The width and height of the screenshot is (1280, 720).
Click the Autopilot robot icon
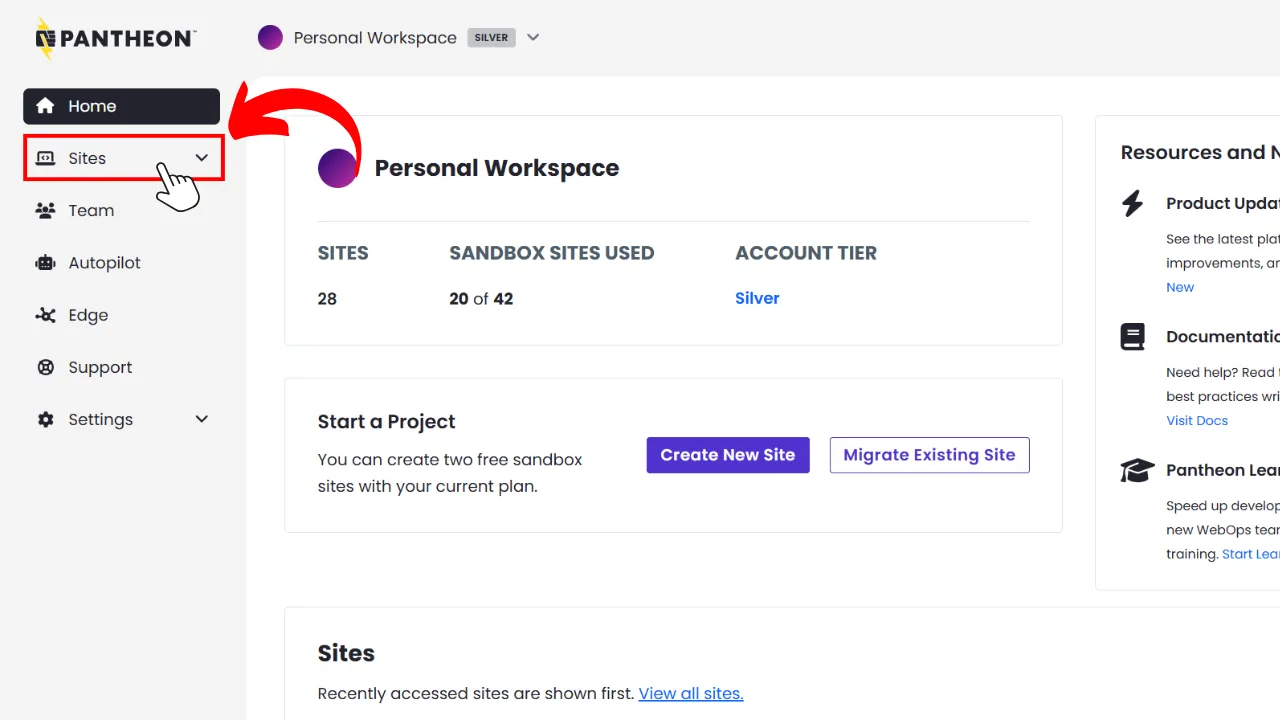pyautogui.click(x=45, y=263)
